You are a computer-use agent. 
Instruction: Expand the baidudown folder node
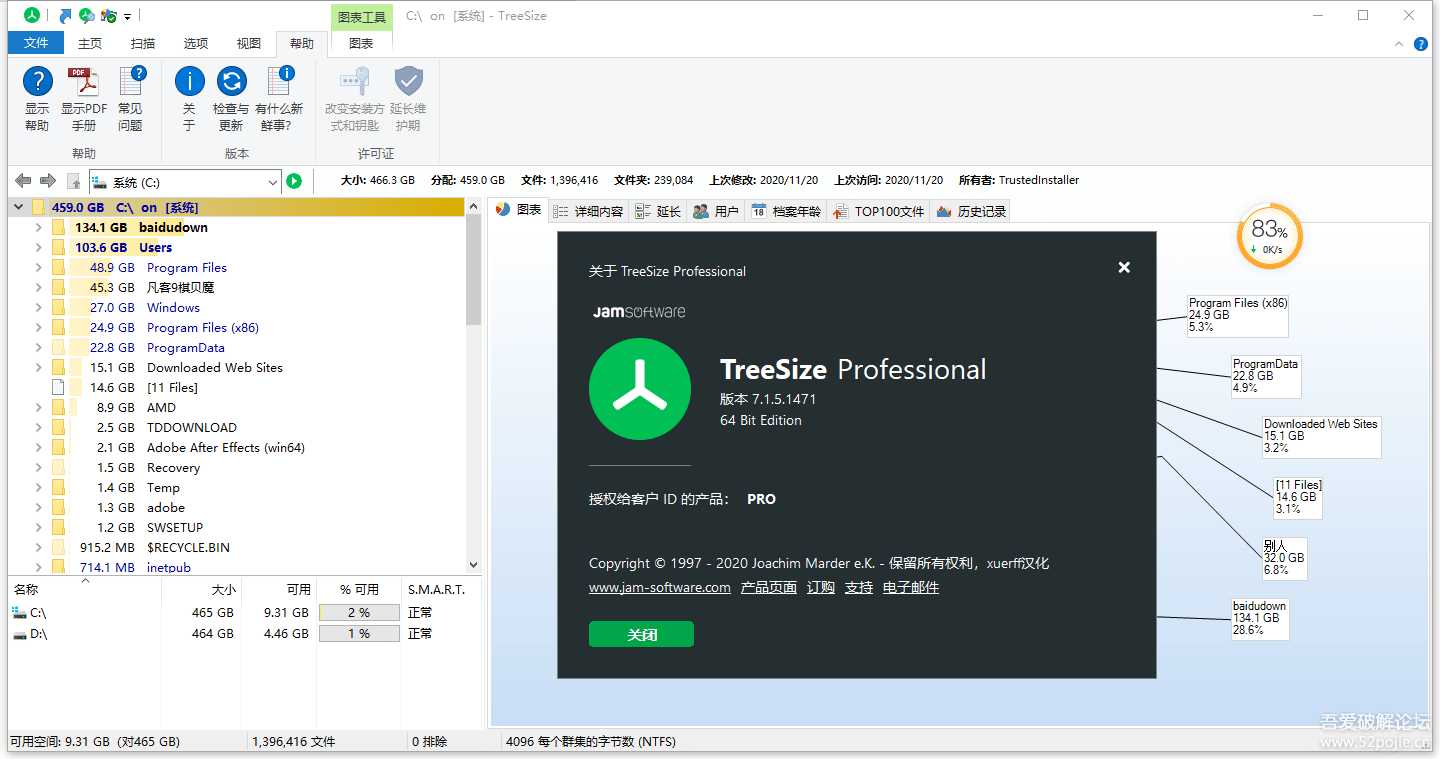(38, 227)
